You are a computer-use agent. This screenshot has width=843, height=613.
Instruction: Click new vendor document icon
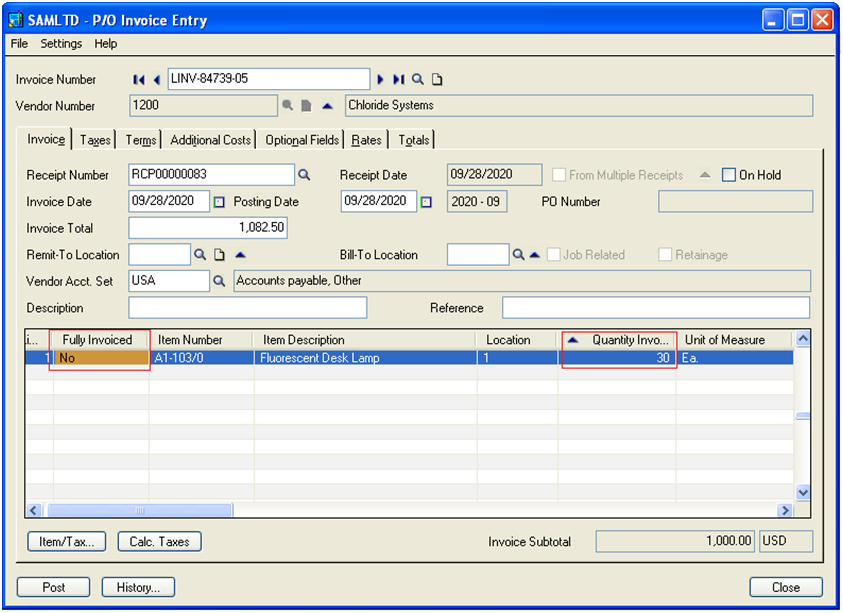point(306,105)
